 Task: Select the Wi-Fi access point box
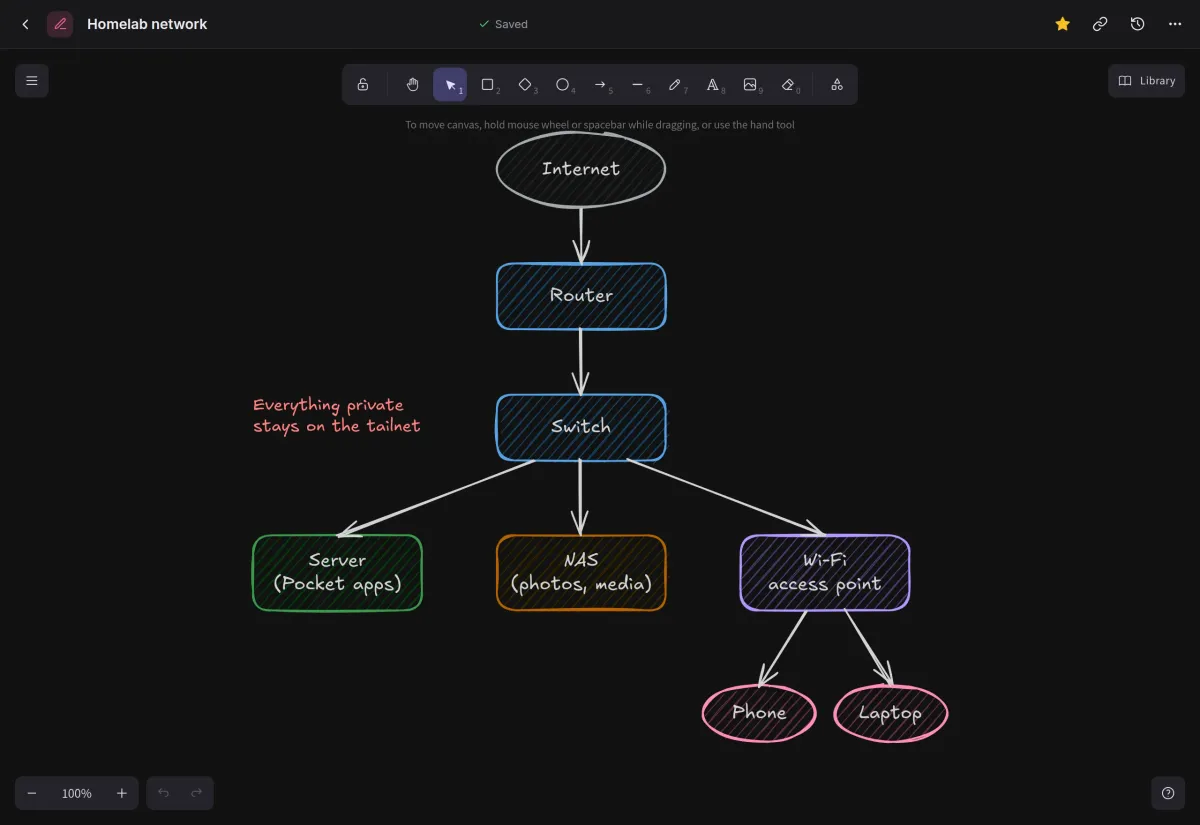click(x=825, y=572)
